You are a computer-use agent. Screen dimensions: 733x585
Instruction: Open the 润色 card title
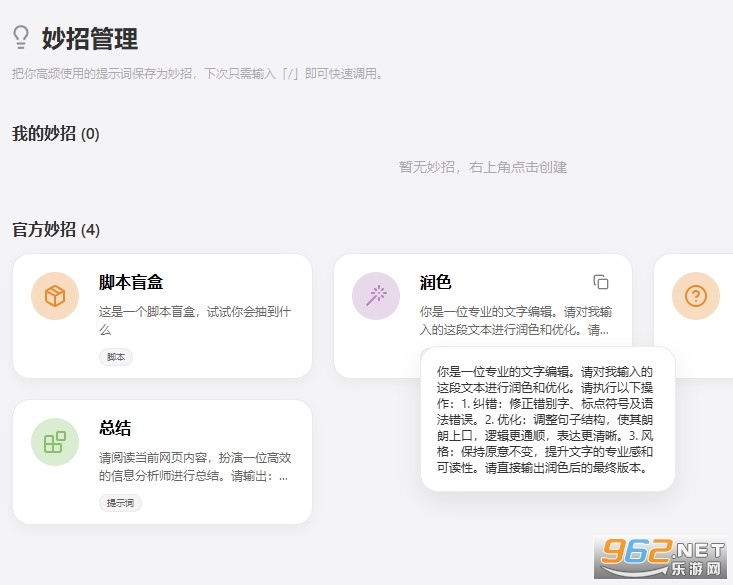435,282
